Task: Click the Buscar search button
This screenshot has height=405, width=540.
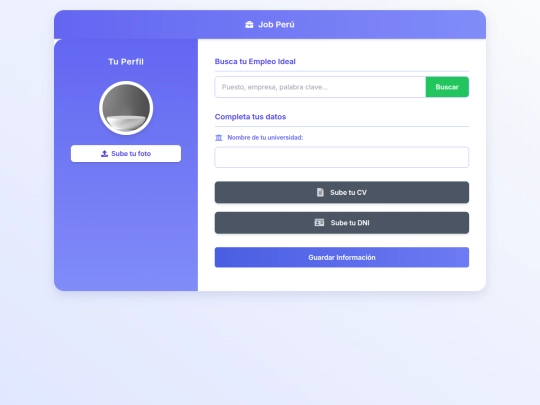Action: point(447,87)
